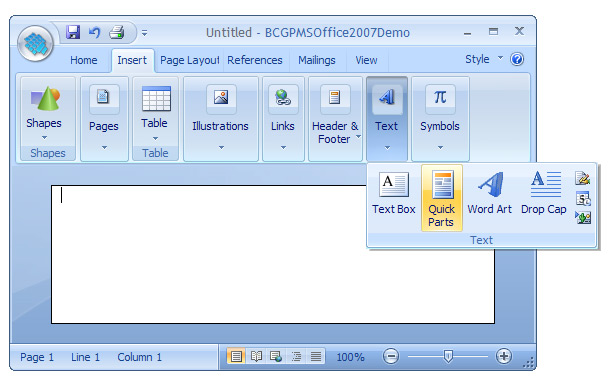Click the Save icon in quick access toolbar
This screenshot has height=386, width=613.
coord(73,32)
